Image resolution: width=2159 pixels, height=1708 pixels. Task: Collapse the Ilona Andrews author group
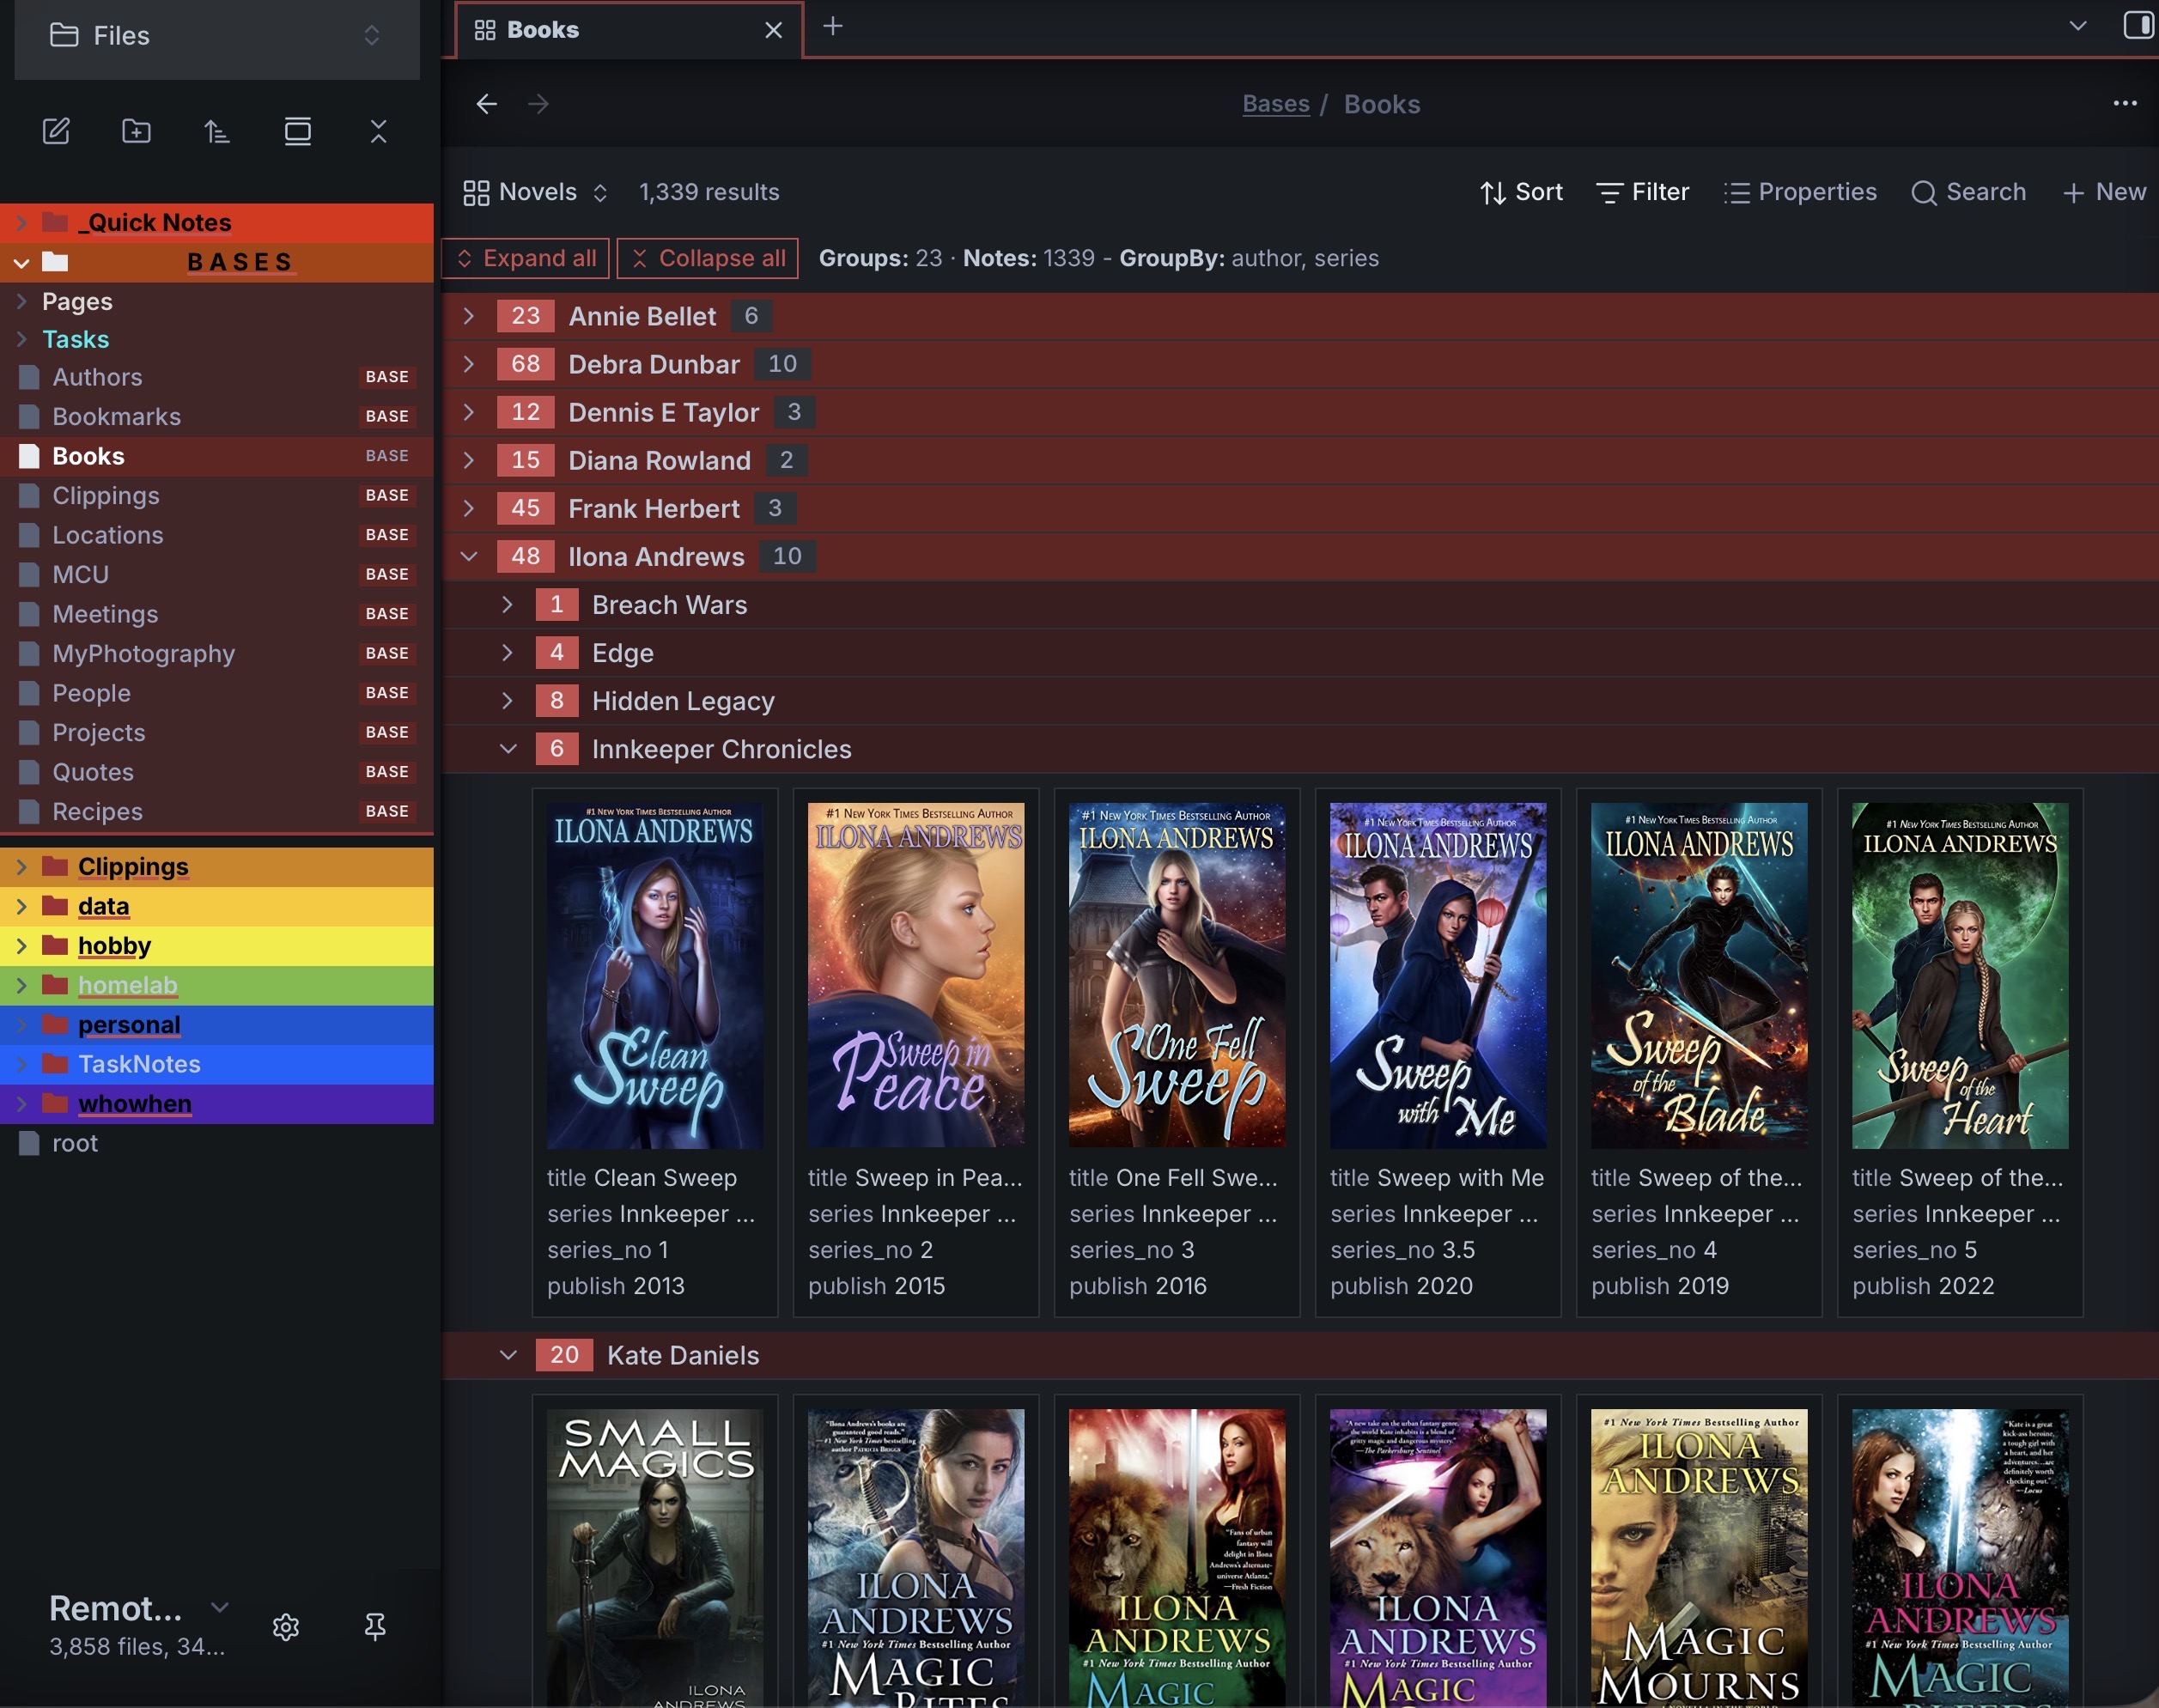pos(469,556)
